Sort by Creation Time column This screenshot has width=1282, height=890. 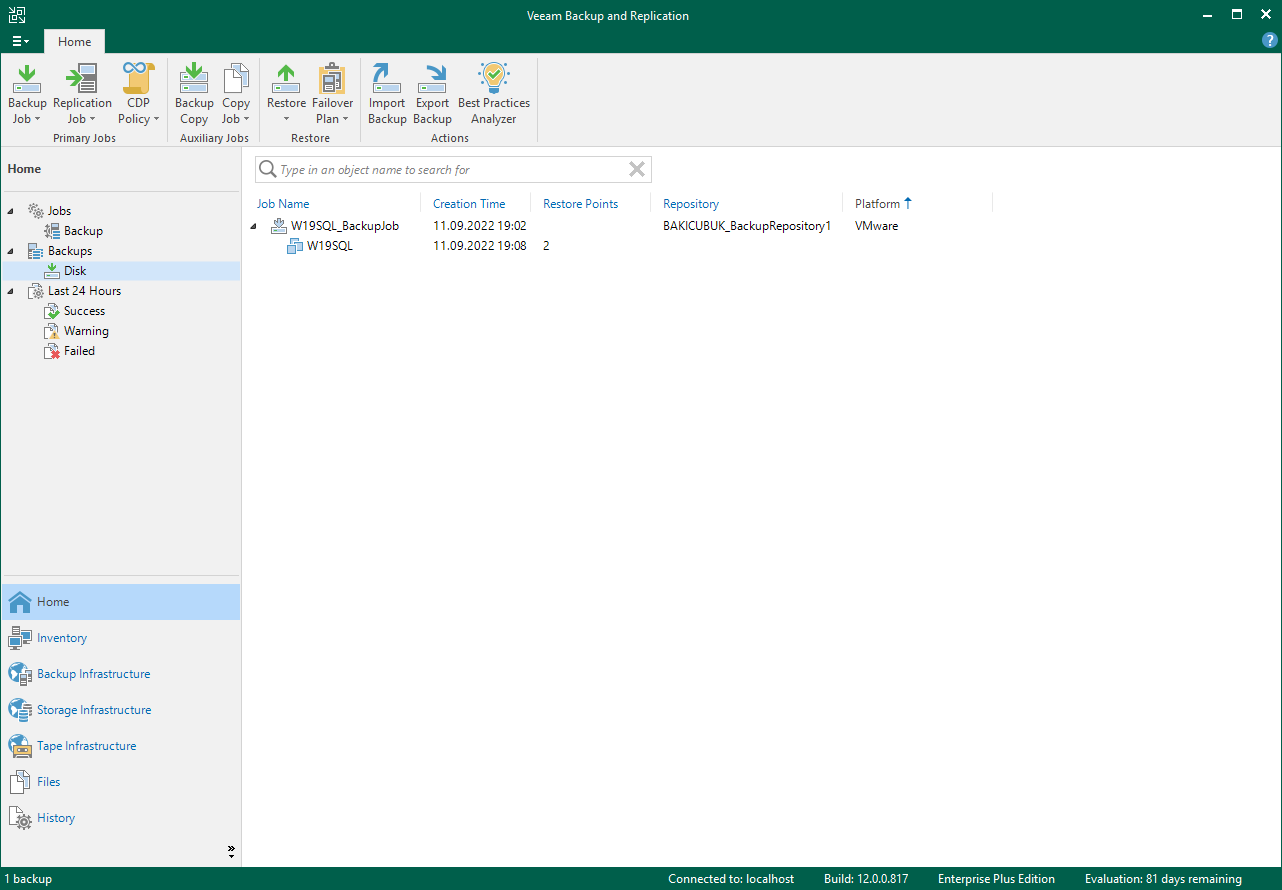tap(469, 204)
